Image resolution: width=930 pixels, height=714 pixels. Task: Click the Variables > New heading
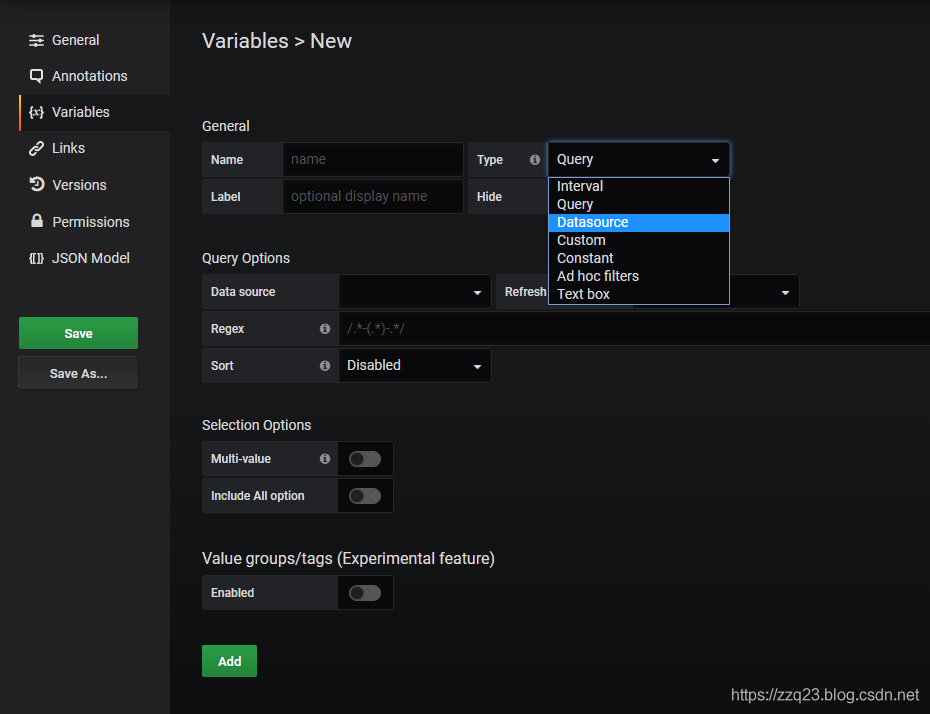277,41
